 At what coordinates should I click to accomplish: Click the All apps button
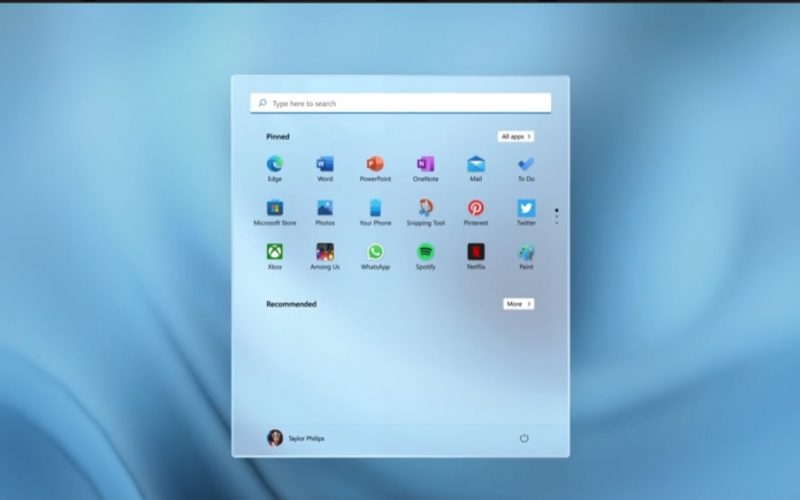coord(516,136)
